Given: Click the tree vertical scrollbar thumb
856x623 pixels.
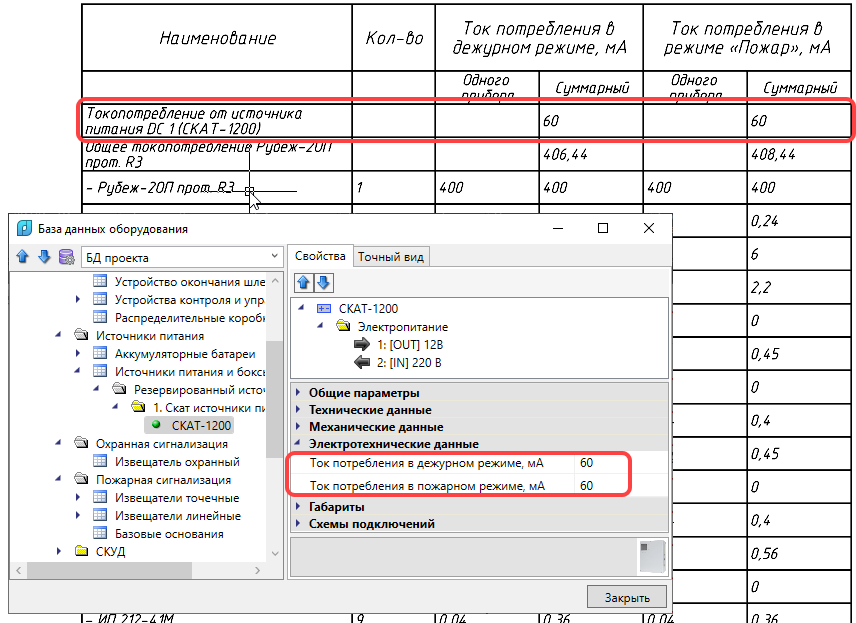Looking at the screenshot, I should [x=275, y=400].
